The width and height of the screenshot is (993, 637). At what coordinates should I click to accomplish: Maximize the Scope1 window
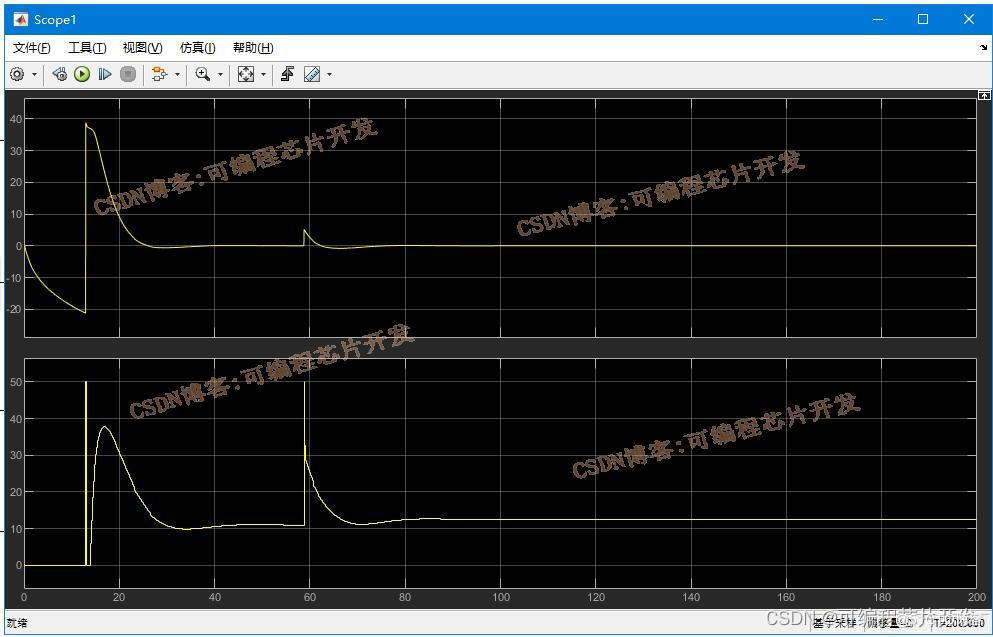923,20
